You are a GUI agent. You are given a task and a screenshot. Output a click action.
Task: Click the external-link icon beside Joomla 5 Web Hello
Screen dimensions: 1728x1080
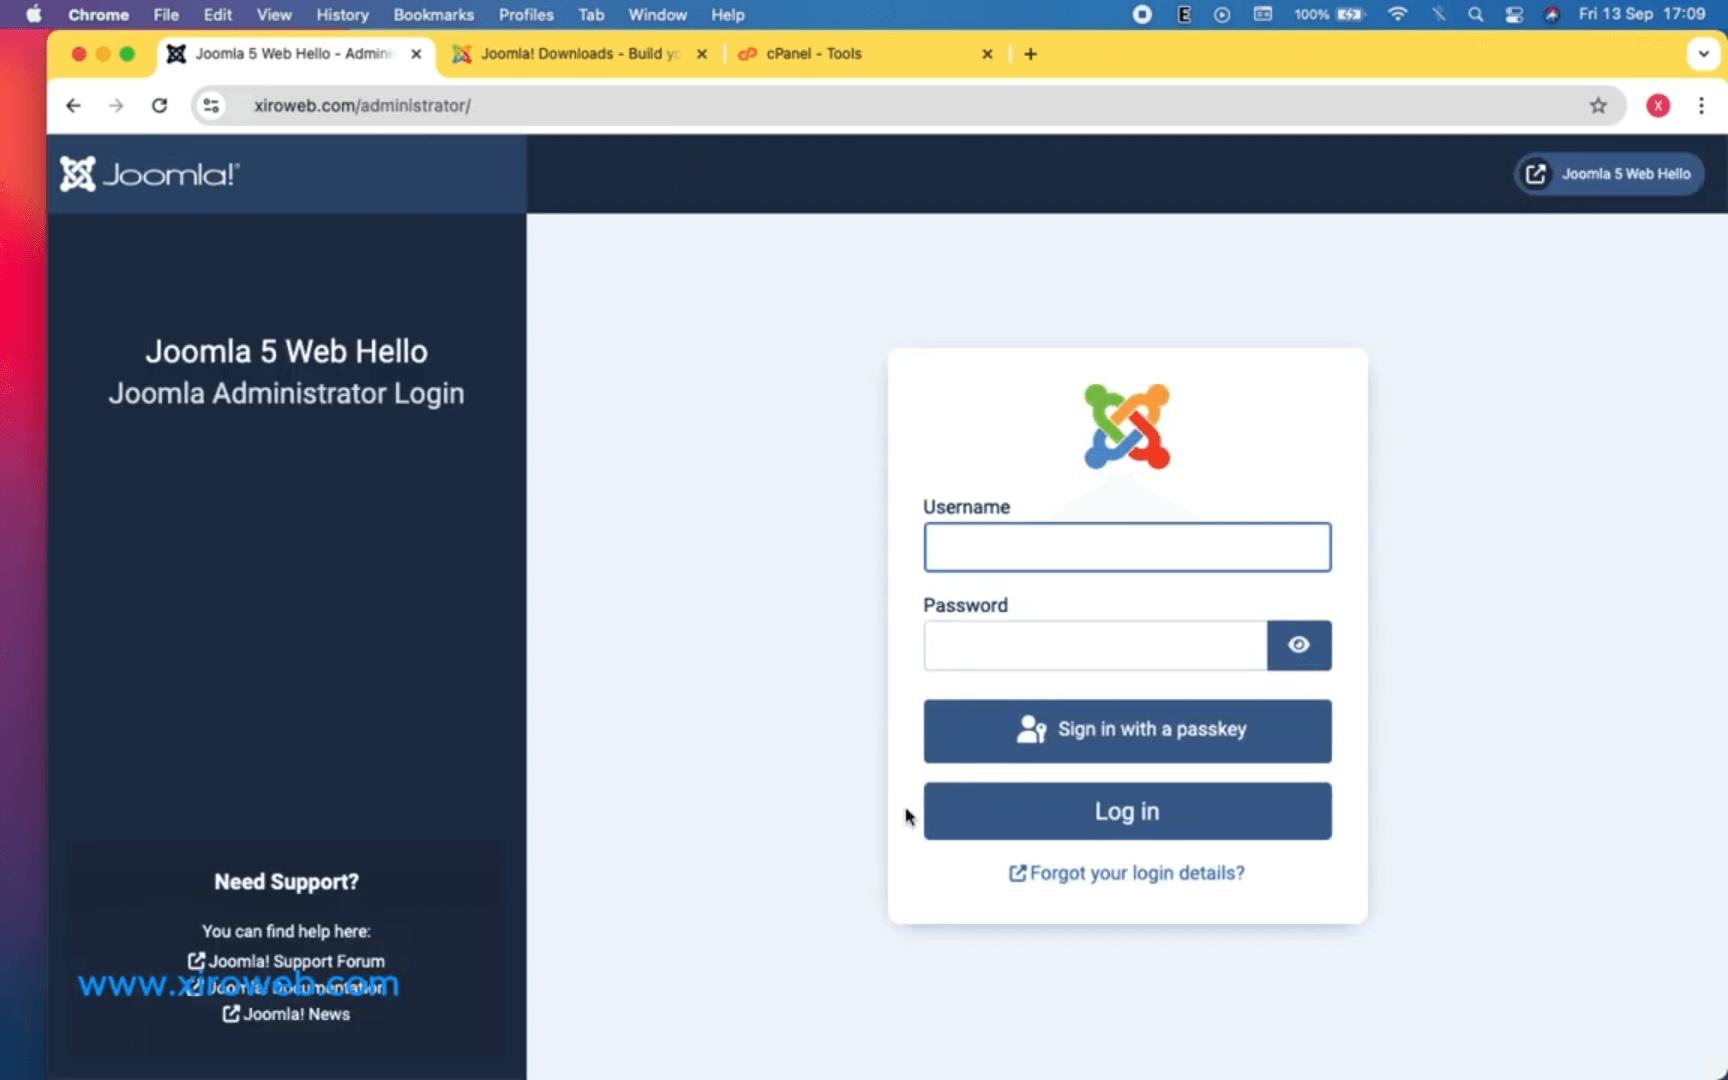[x=1536, y=174]
